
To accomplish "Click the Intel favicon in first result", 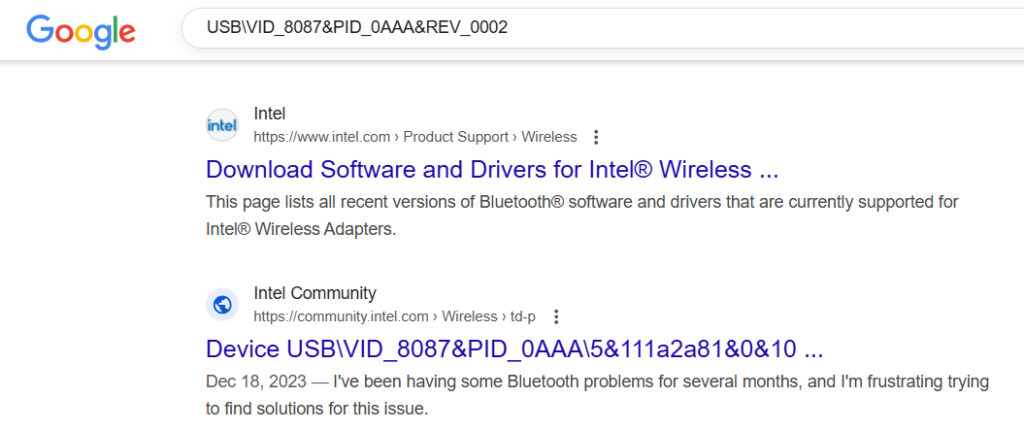I will click(x=222, y=125).
